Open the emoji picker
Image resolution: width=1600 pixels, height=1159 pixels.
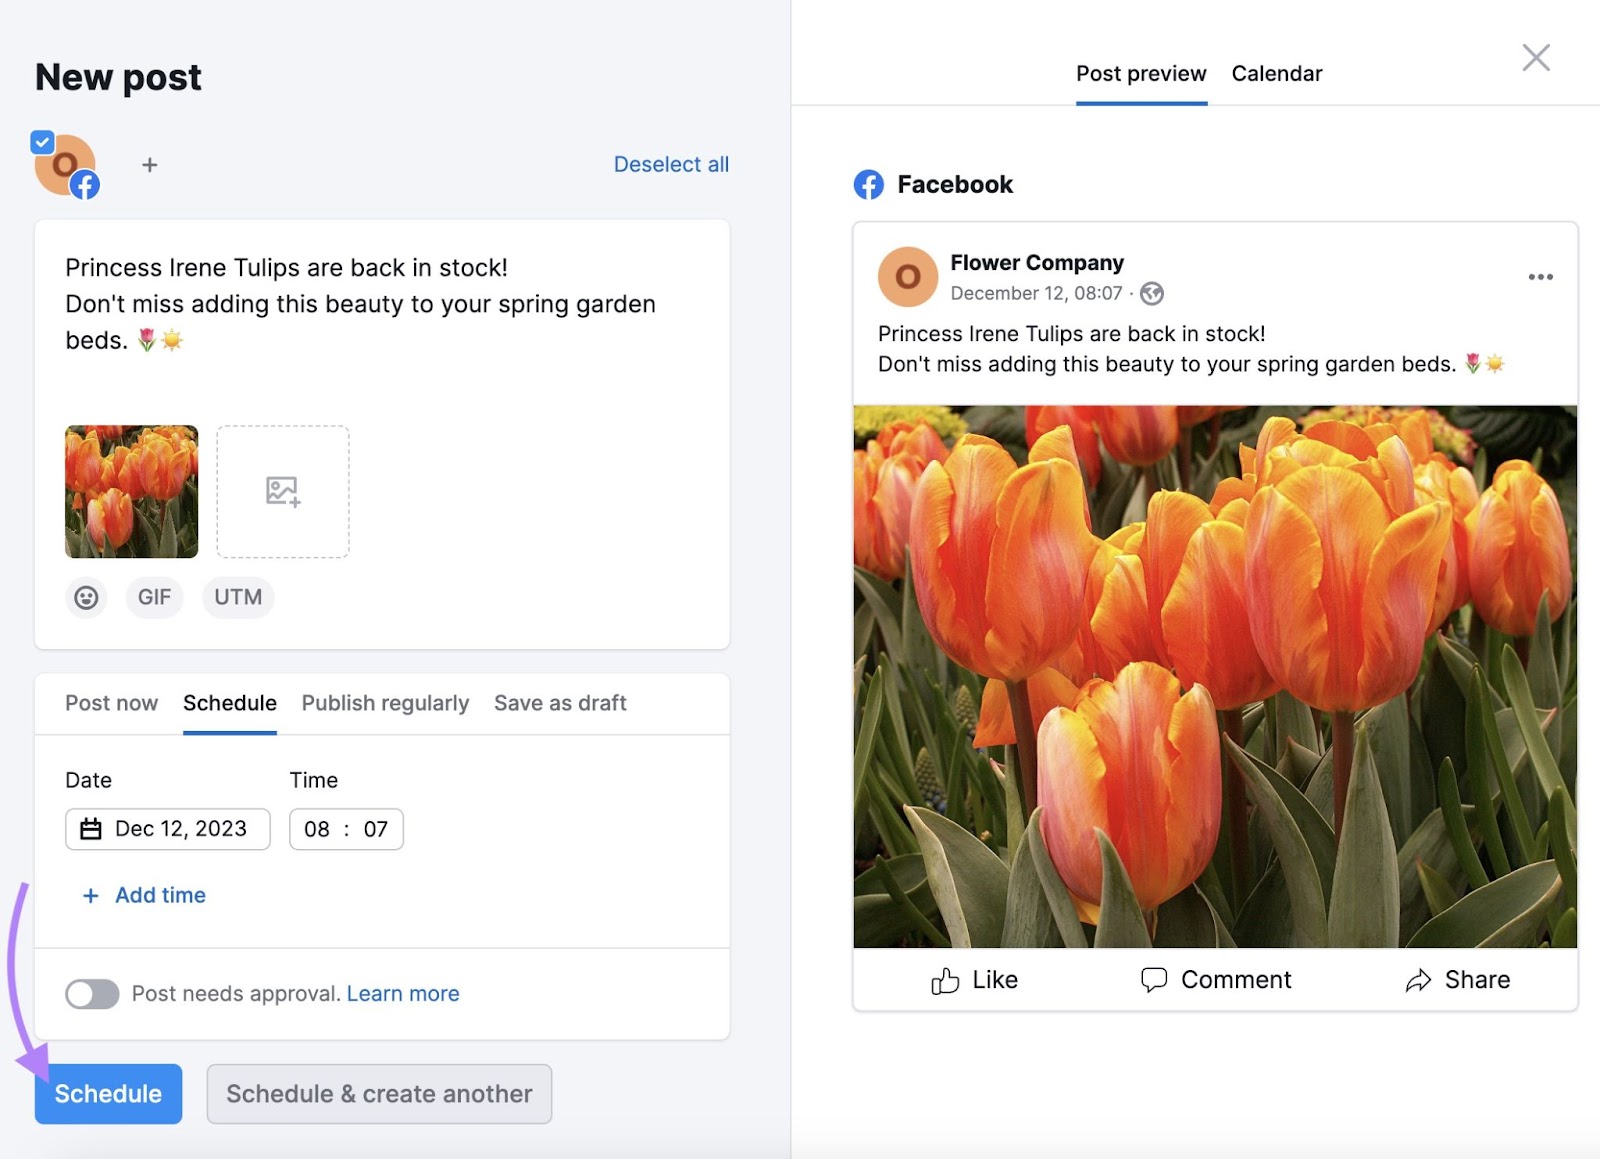point(87,597)
